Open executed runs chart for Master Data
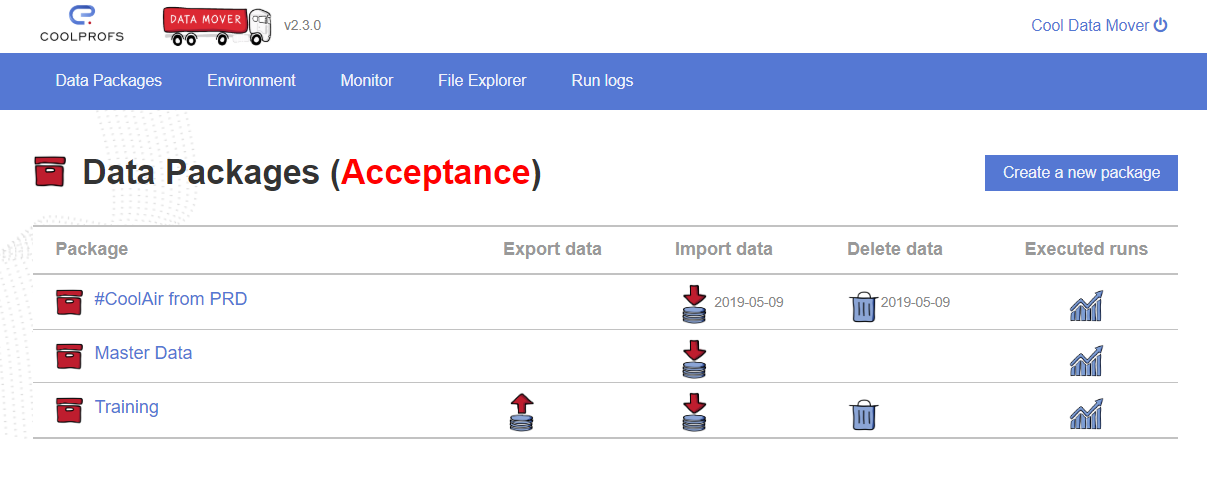This screenshot has width=1207, height=496. tap(1086, 360)
